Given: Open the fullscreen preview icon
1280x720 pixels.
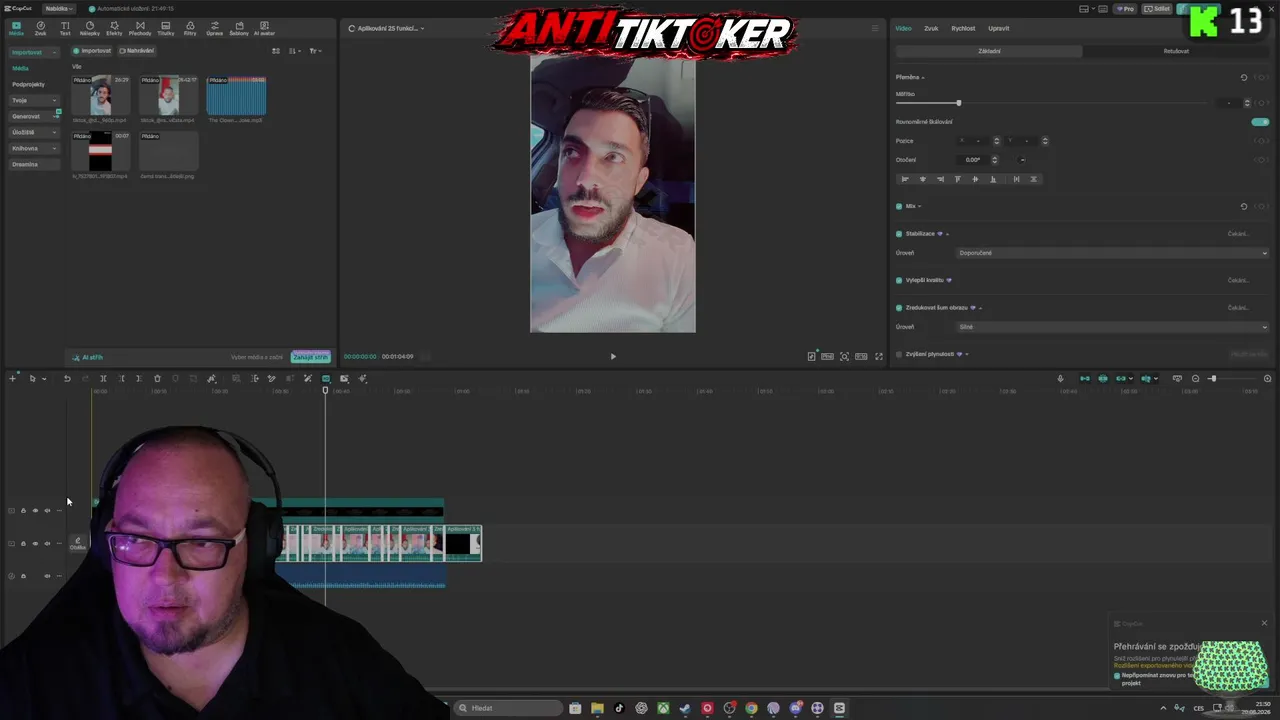Looking at the screenshot, I should pos(879,356).
